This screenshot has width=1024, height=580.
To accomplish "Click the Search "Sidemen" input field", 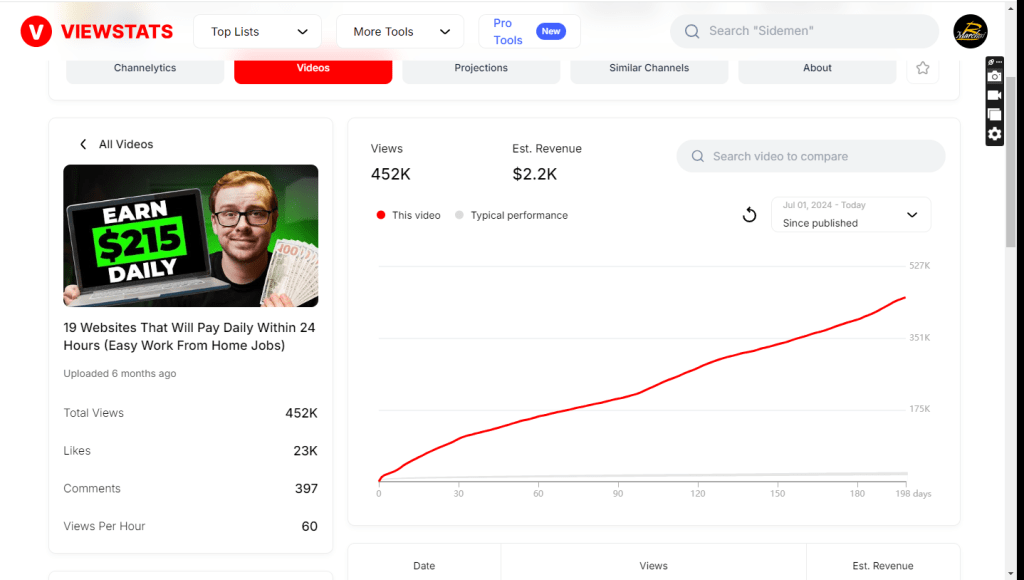I will [x=805, y=31].
